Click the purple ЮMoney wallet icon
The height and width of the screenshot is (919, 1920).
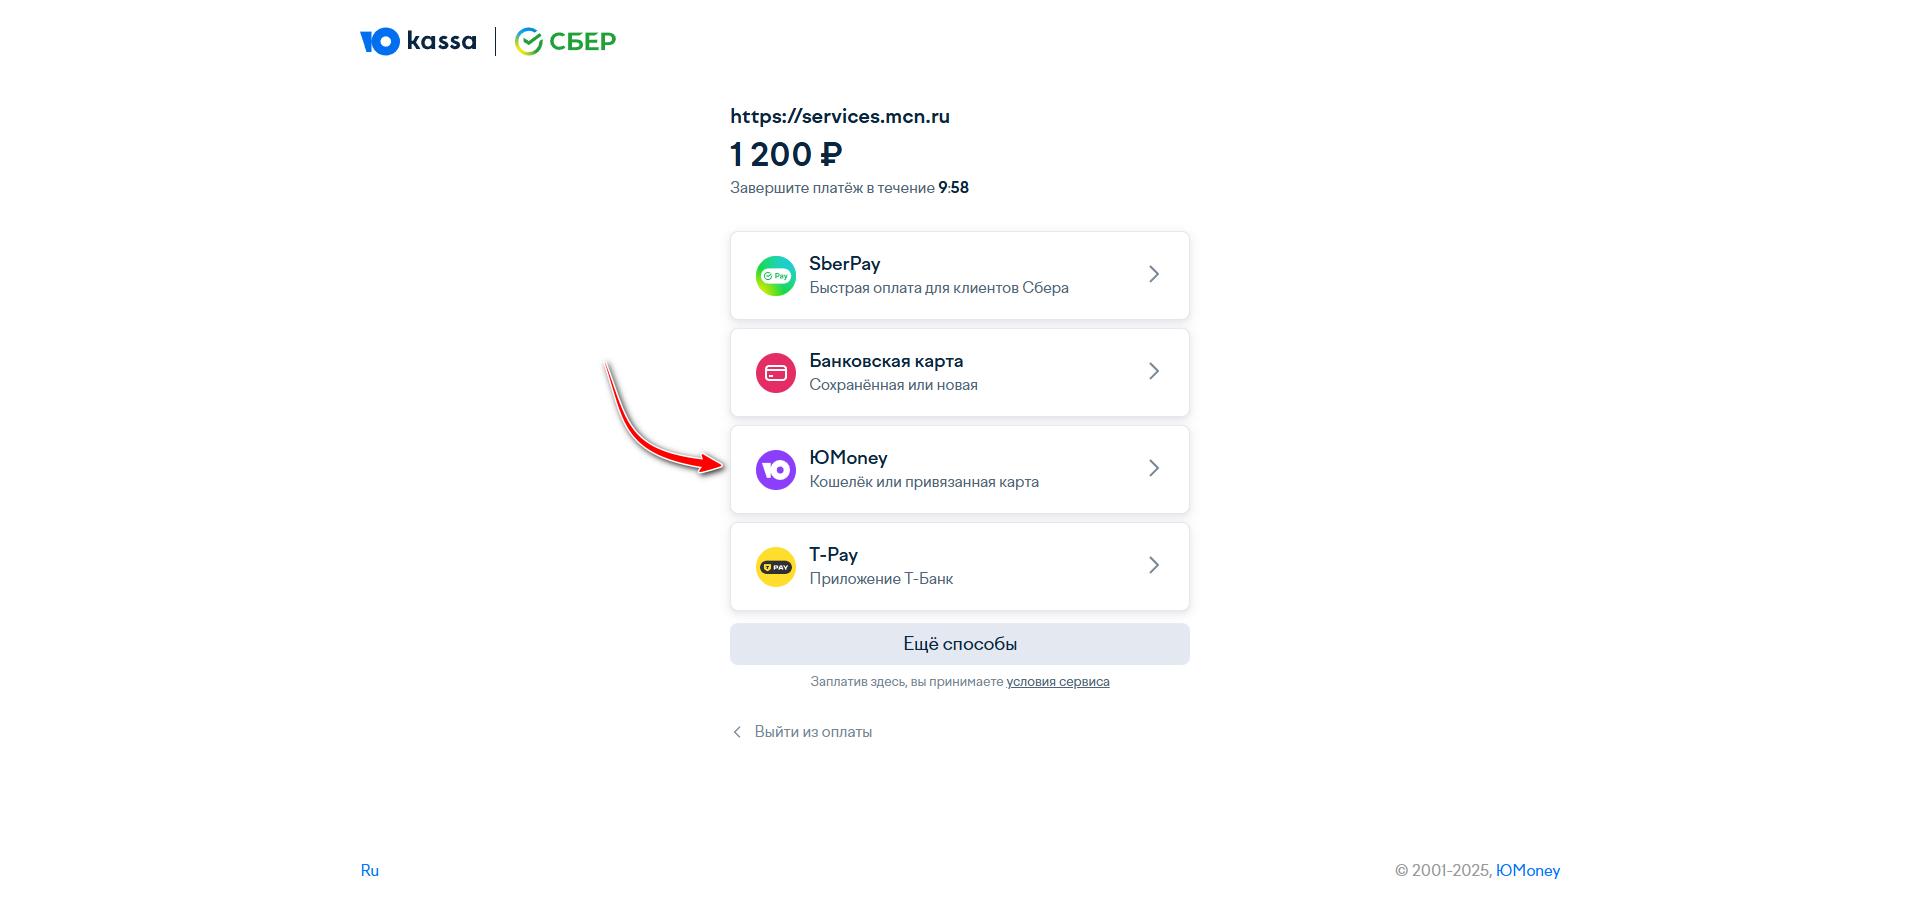[x=775, y=470]
